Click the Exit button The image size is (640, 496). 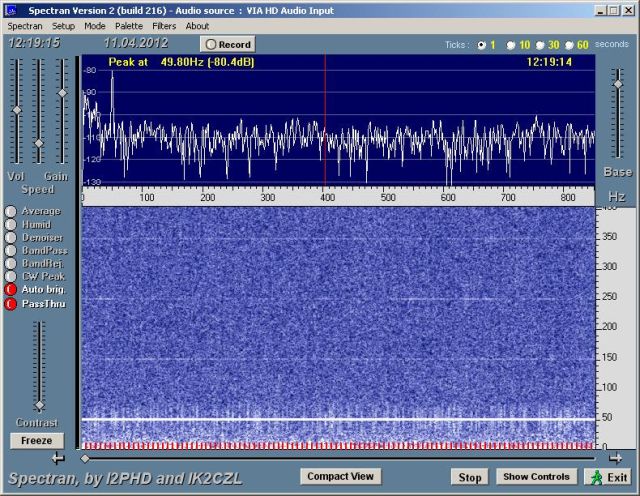(610, 477)
